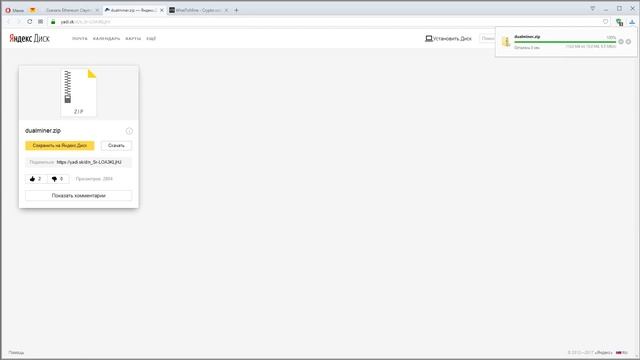Click the Yandex search field
This screenshot has height=360, width=640.
point(487,38)
